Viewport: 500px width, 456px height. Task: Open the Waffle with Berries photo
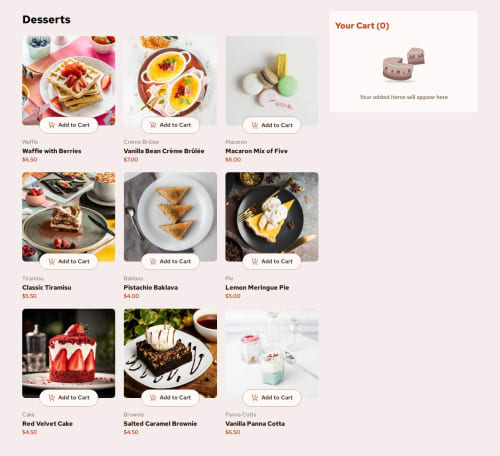(x=69, y=81)
